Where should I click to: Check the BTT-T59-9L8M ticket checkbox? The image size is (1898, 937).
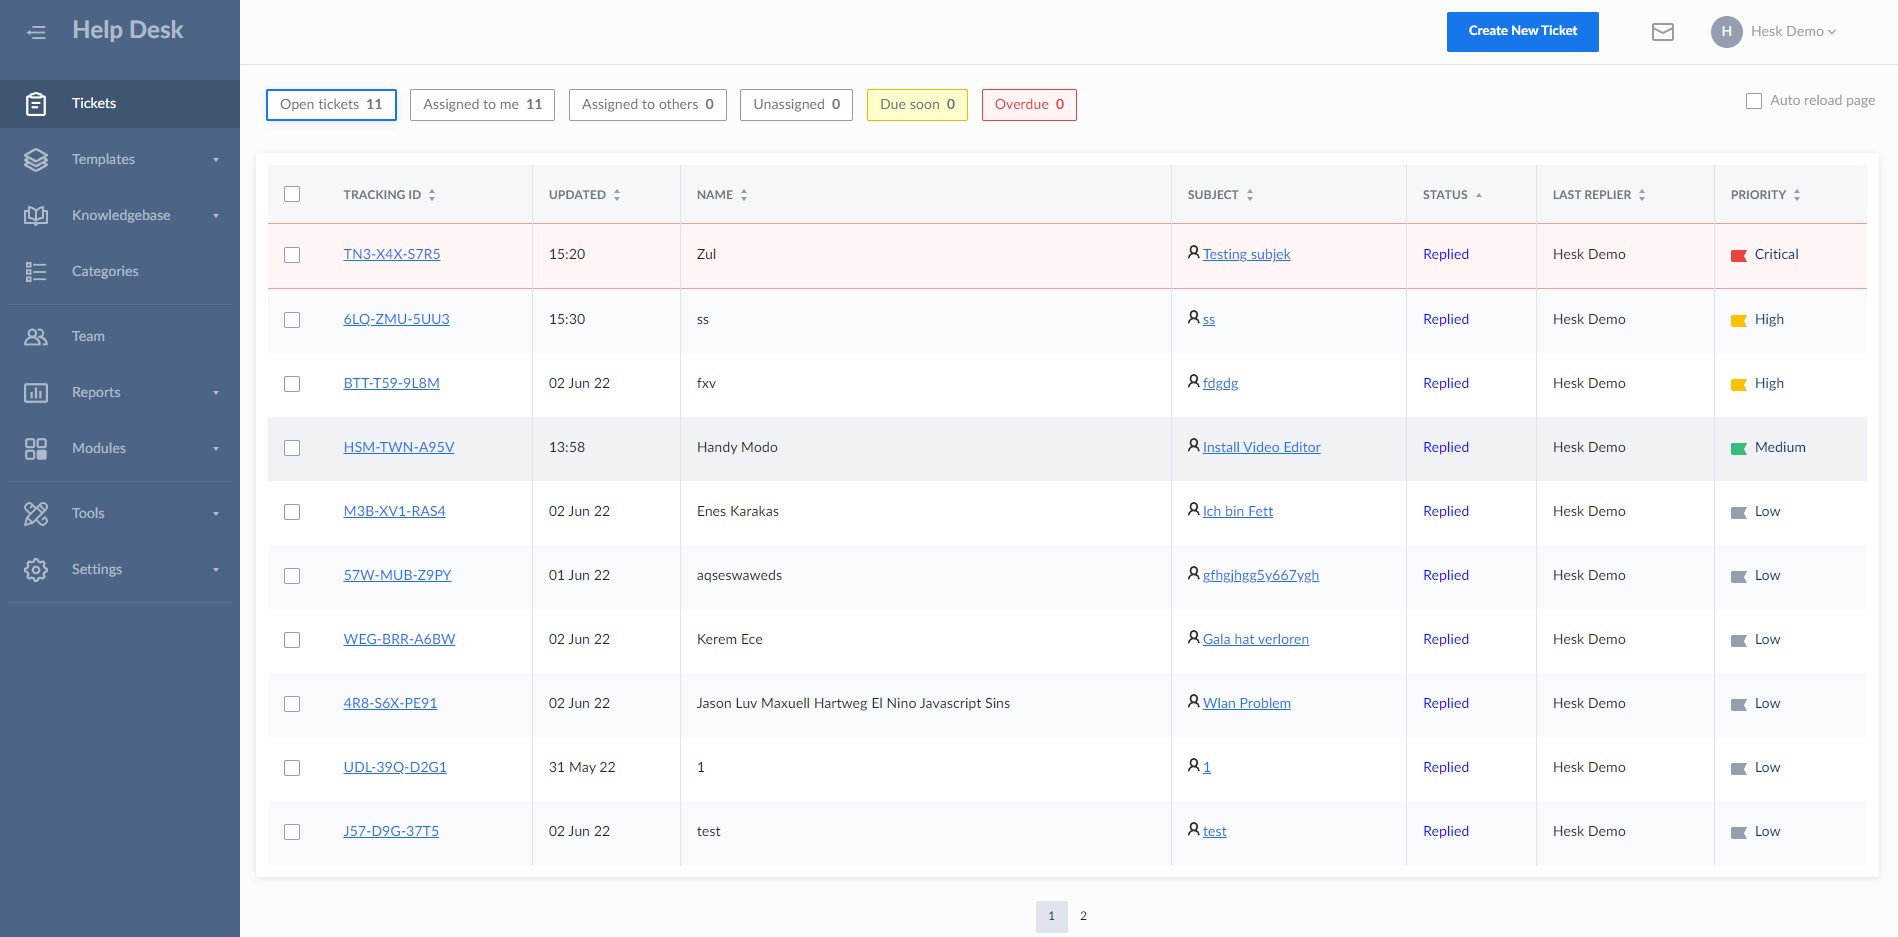tap(292, 384)
